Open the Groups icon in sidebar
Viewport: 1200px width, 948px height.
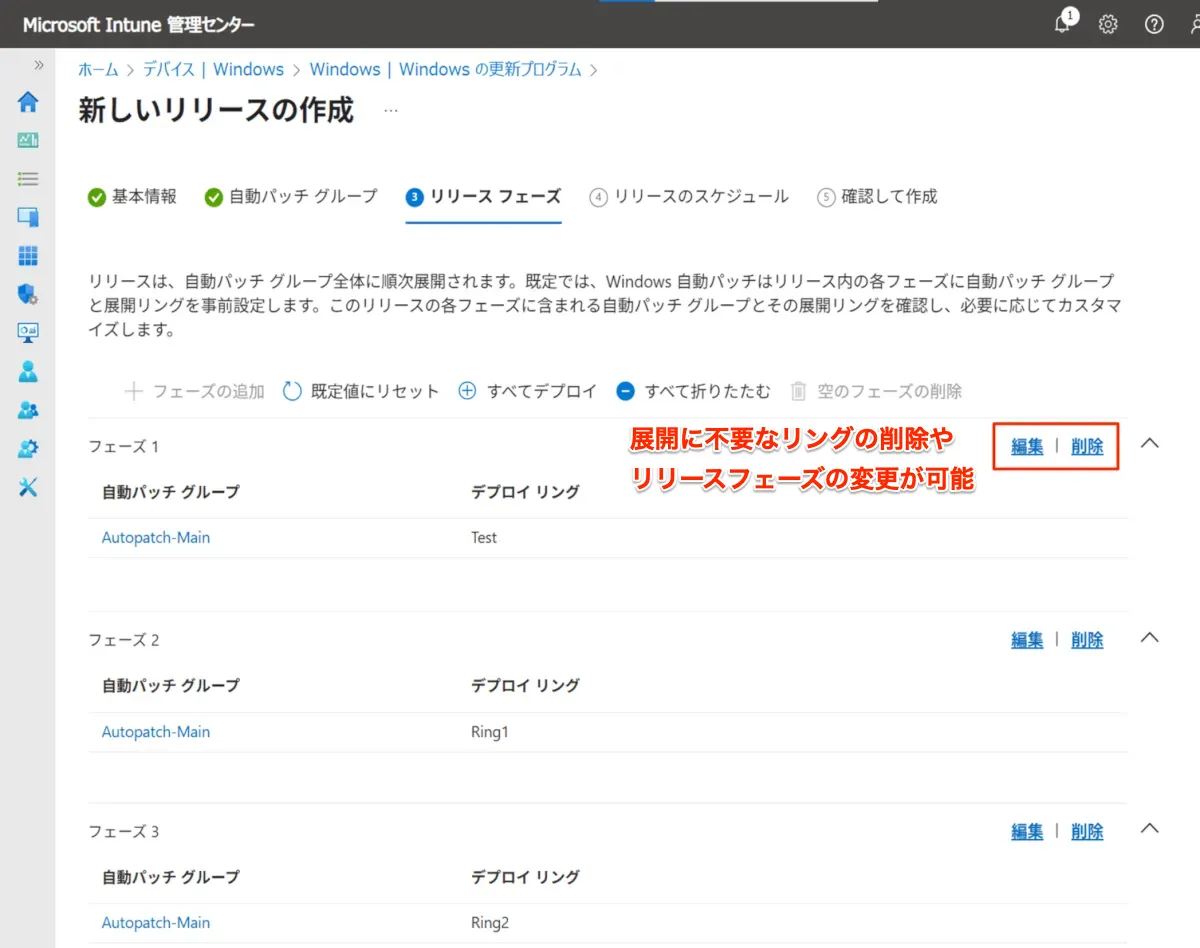(28, 410)
